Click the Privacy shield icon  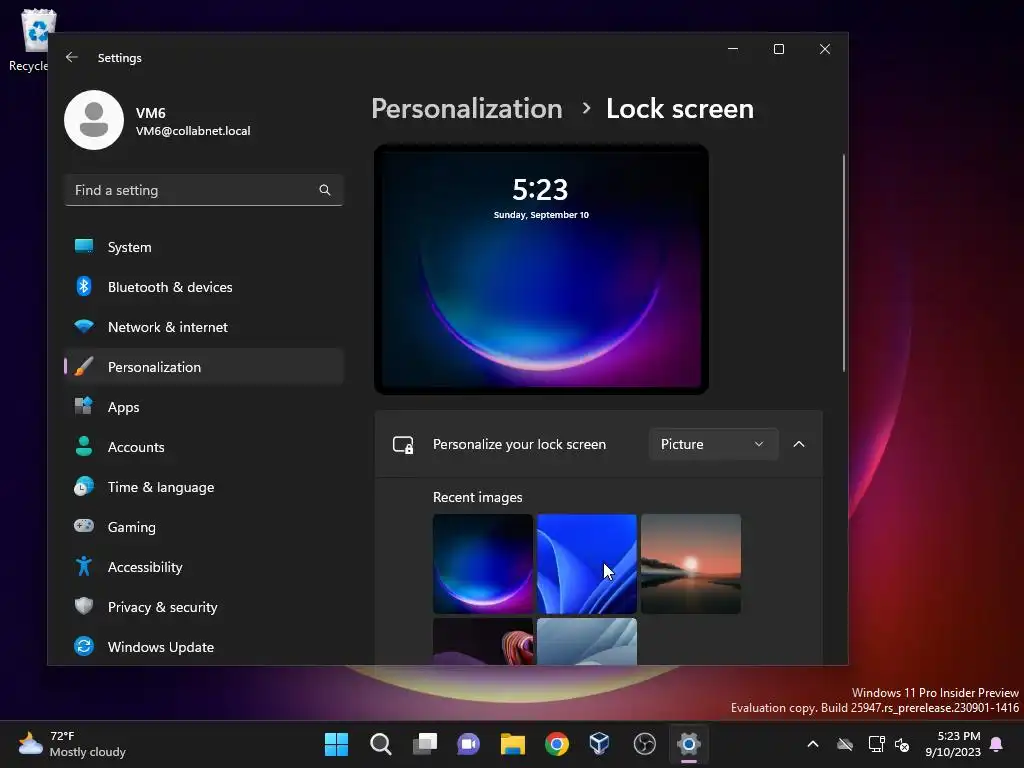(84, 606)
